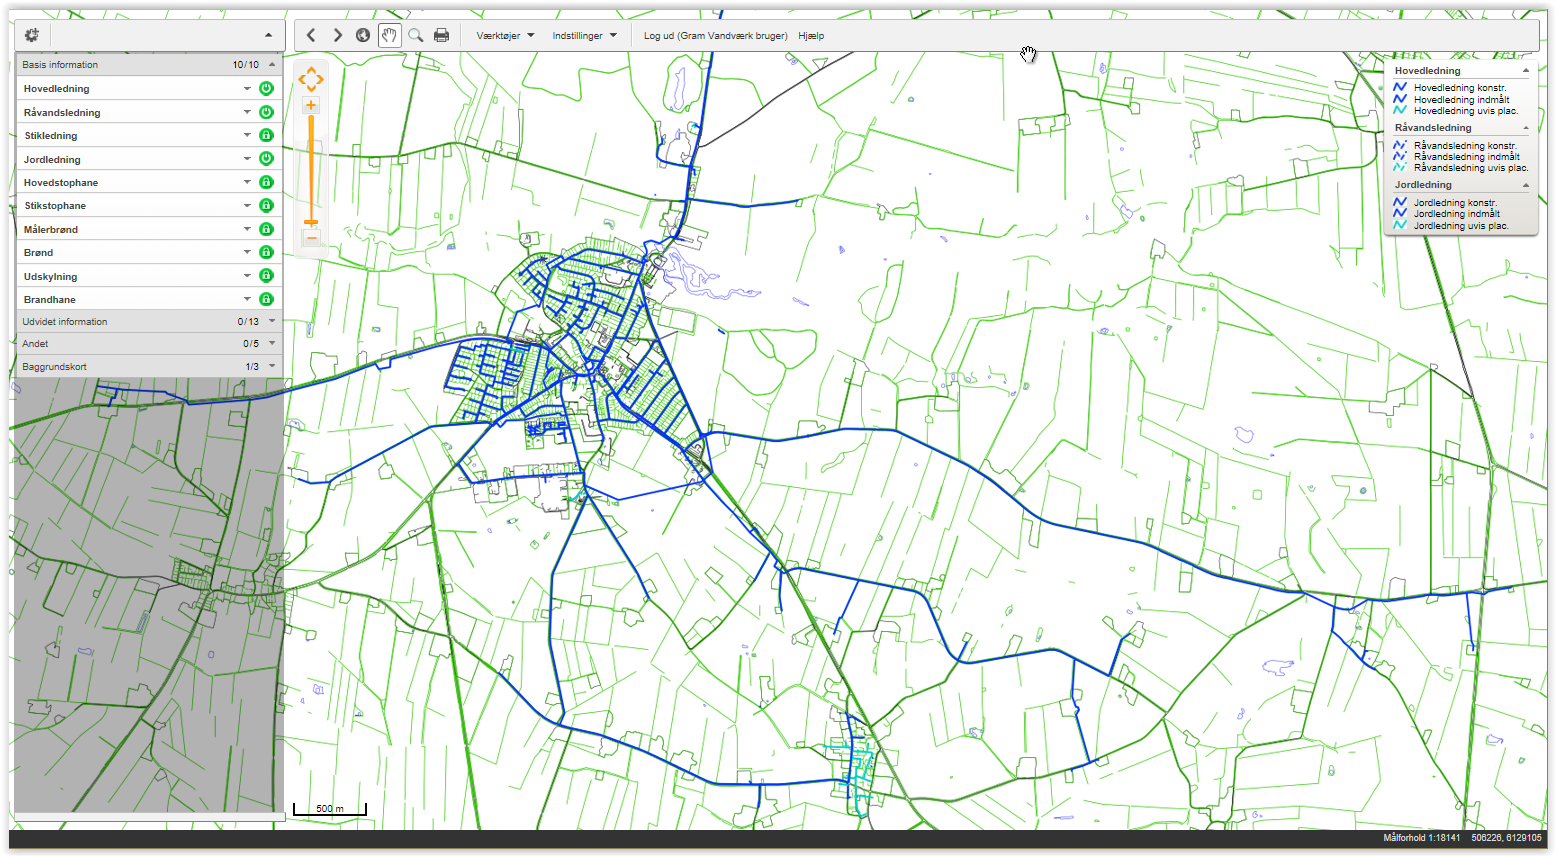
Task: Toggle Stikstophane layer lock button
Action: pyautogui.click(x=266, y=205)
